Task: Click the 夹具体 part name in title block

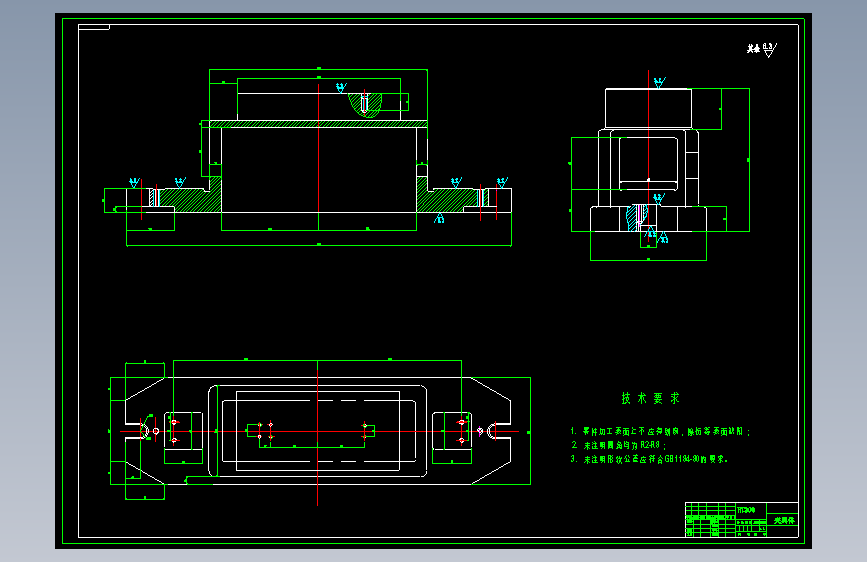Action: coord(784,521)
